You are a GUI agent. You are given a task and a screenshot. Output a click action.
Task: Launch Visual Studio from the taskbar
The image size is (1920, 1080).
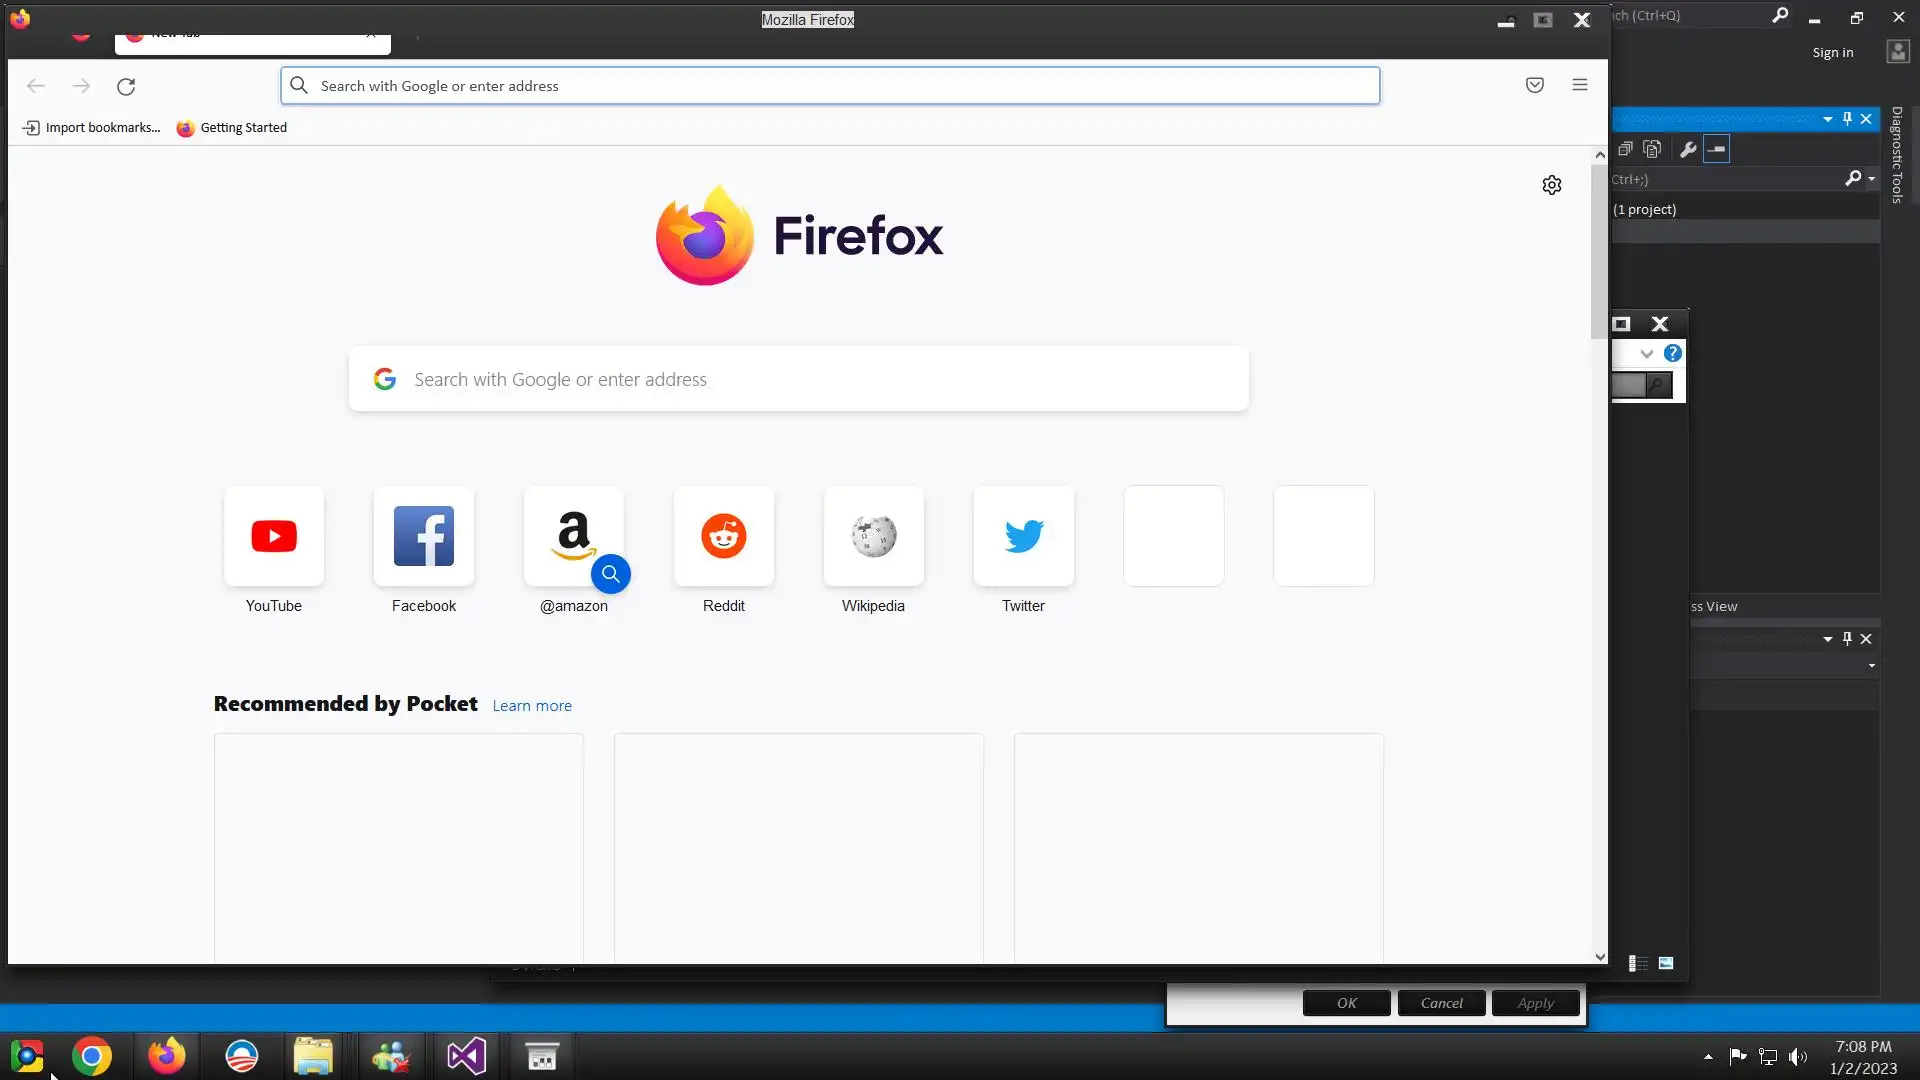click(x=466, y=1056)
